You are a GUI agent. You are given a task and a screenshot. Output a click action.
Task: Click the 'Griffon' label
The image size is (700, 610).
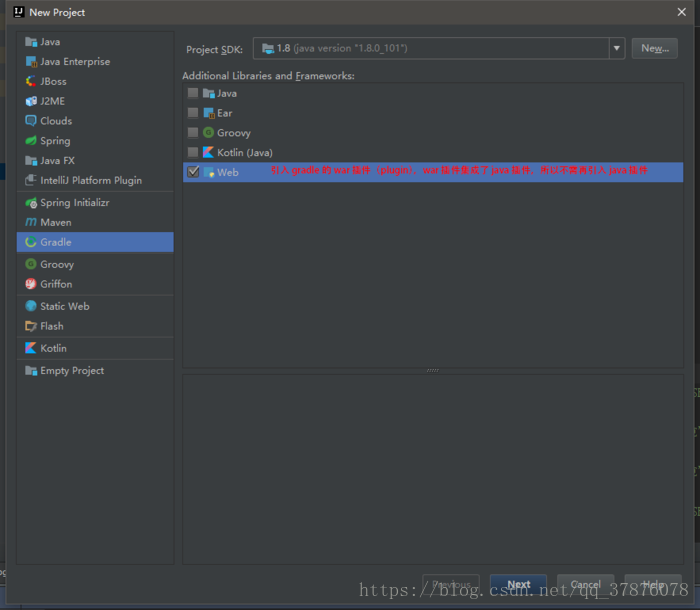coord(56,284)
